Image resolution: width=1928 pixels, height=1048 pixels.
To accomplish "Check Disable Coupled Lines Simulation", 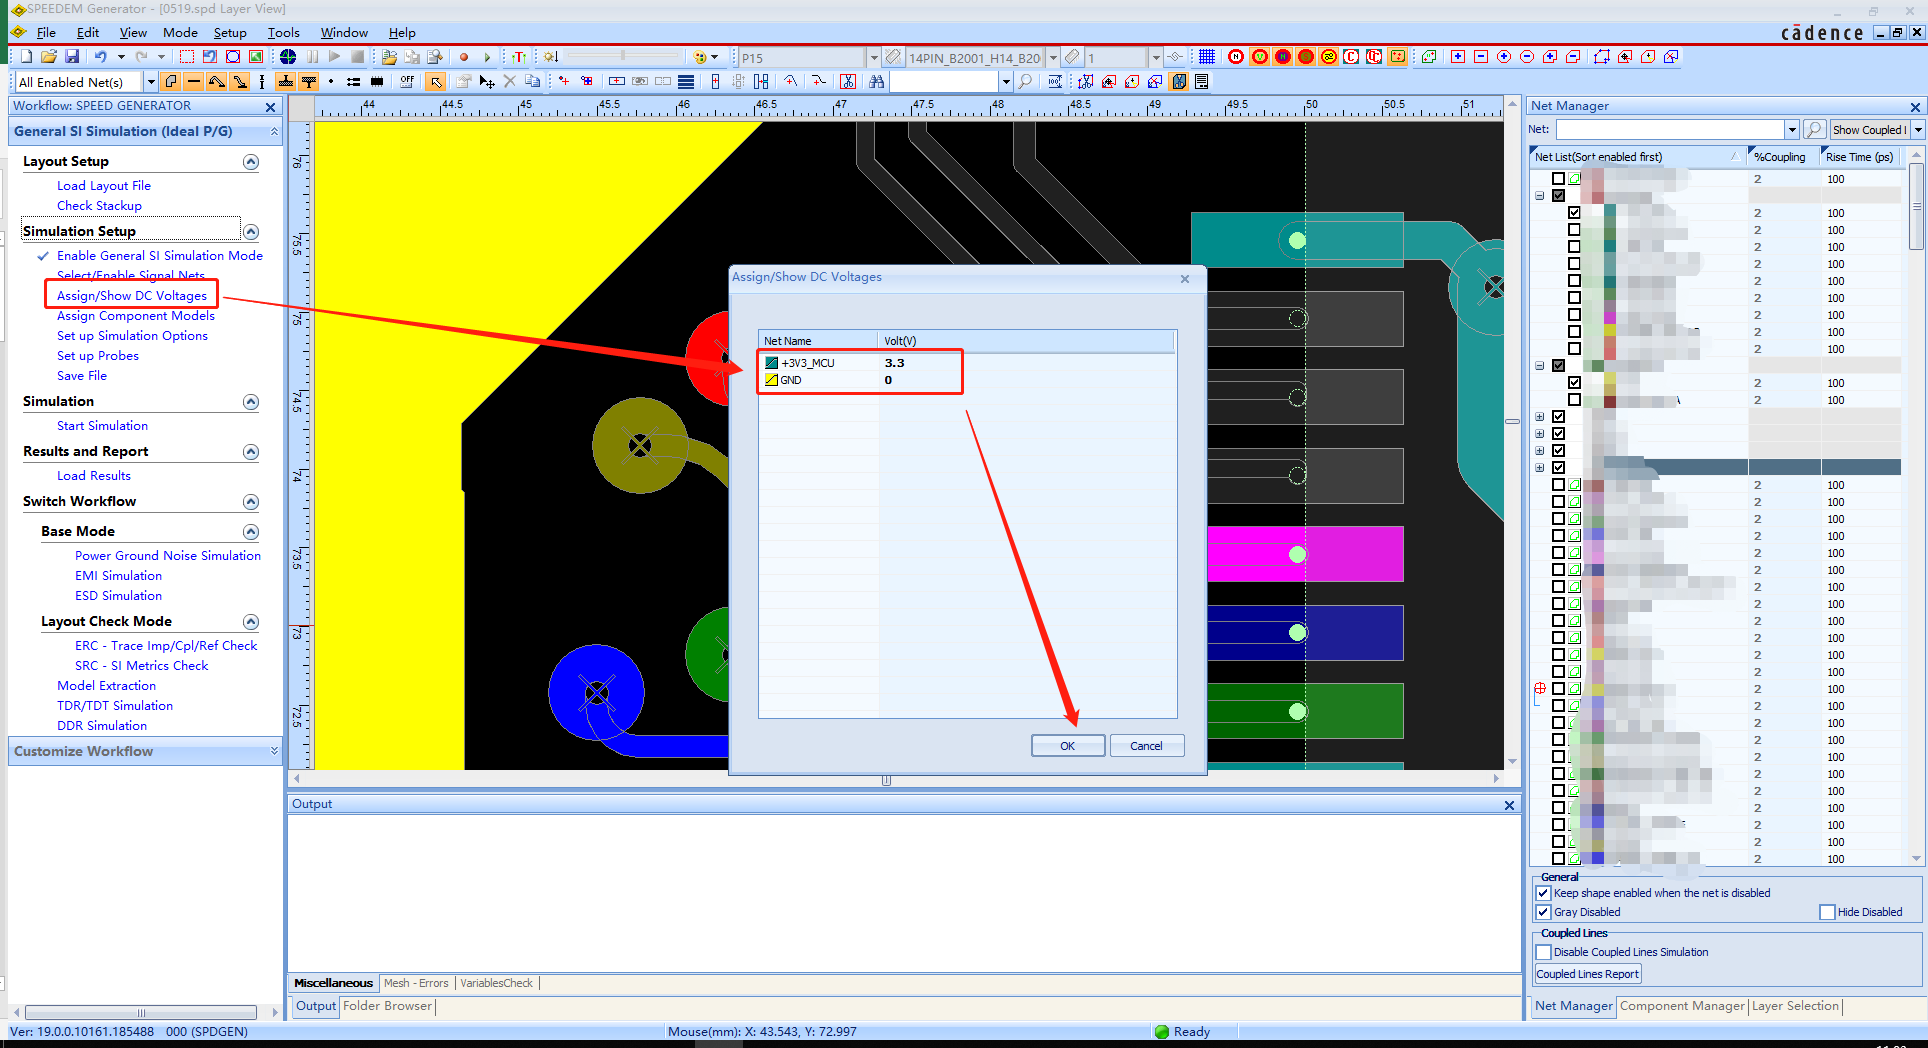I will (x=1543, y=952).
